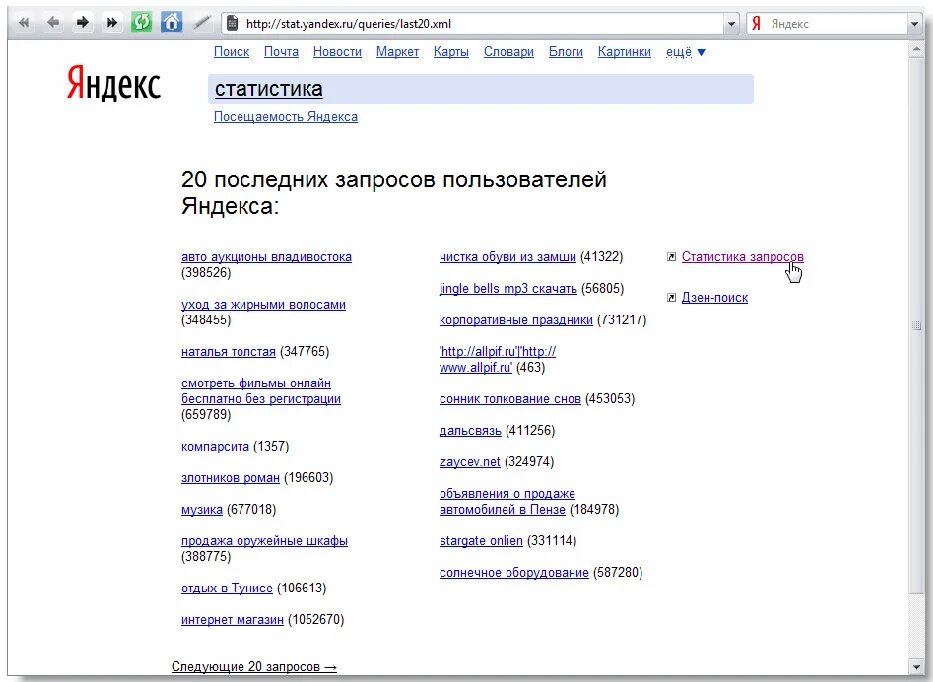Click the vertical scrollbar down arrow
933x682 pixels.
tap(916, 667)
